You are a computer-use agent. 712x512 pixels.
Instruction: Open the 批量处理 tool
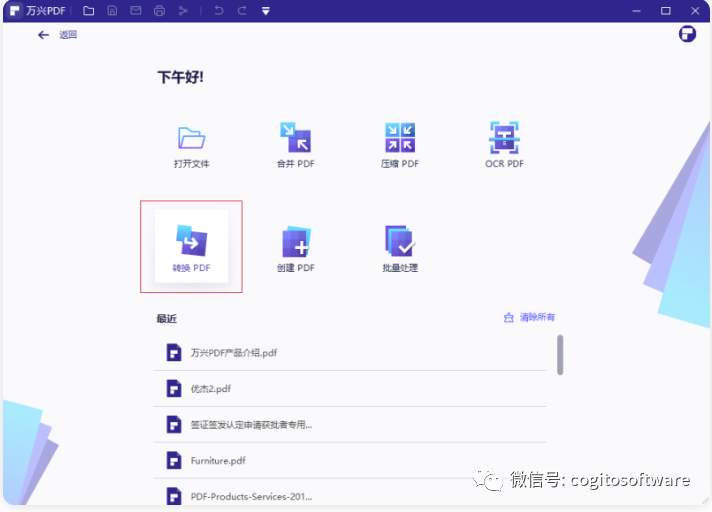[x=400, y=249]
